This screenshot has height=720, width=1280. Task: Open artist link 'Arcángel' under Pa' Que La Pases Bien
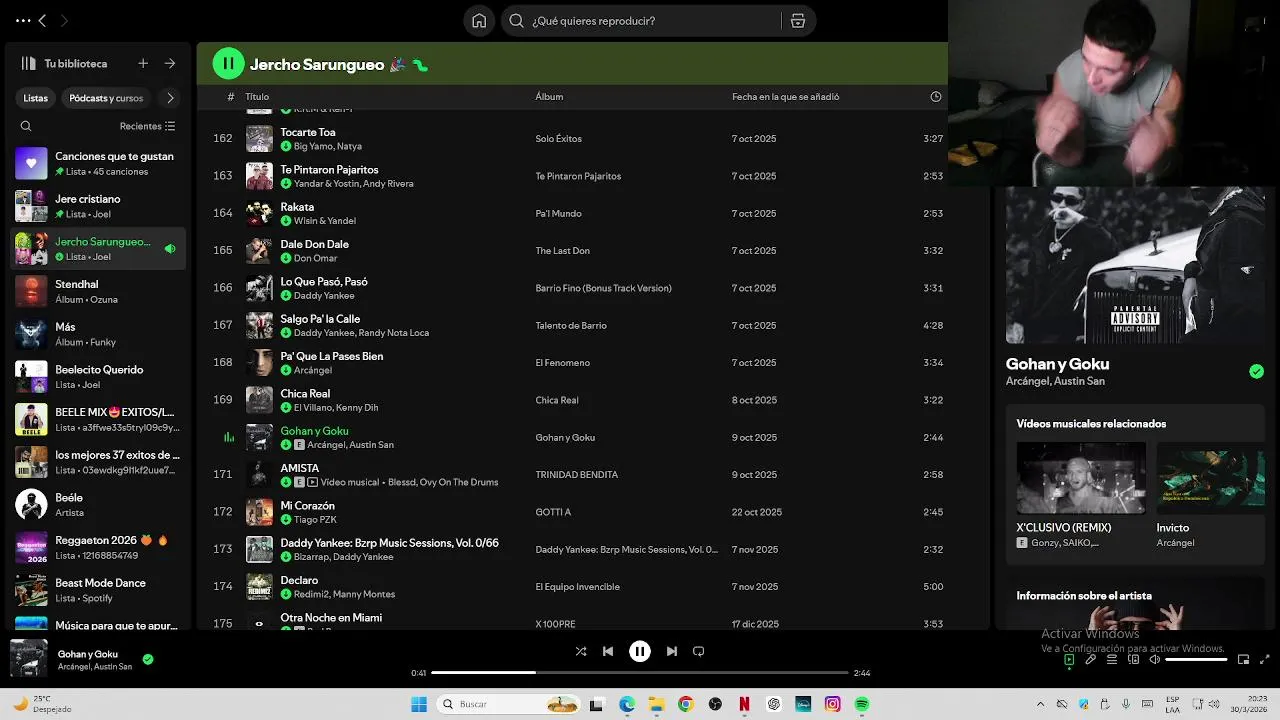313,370
